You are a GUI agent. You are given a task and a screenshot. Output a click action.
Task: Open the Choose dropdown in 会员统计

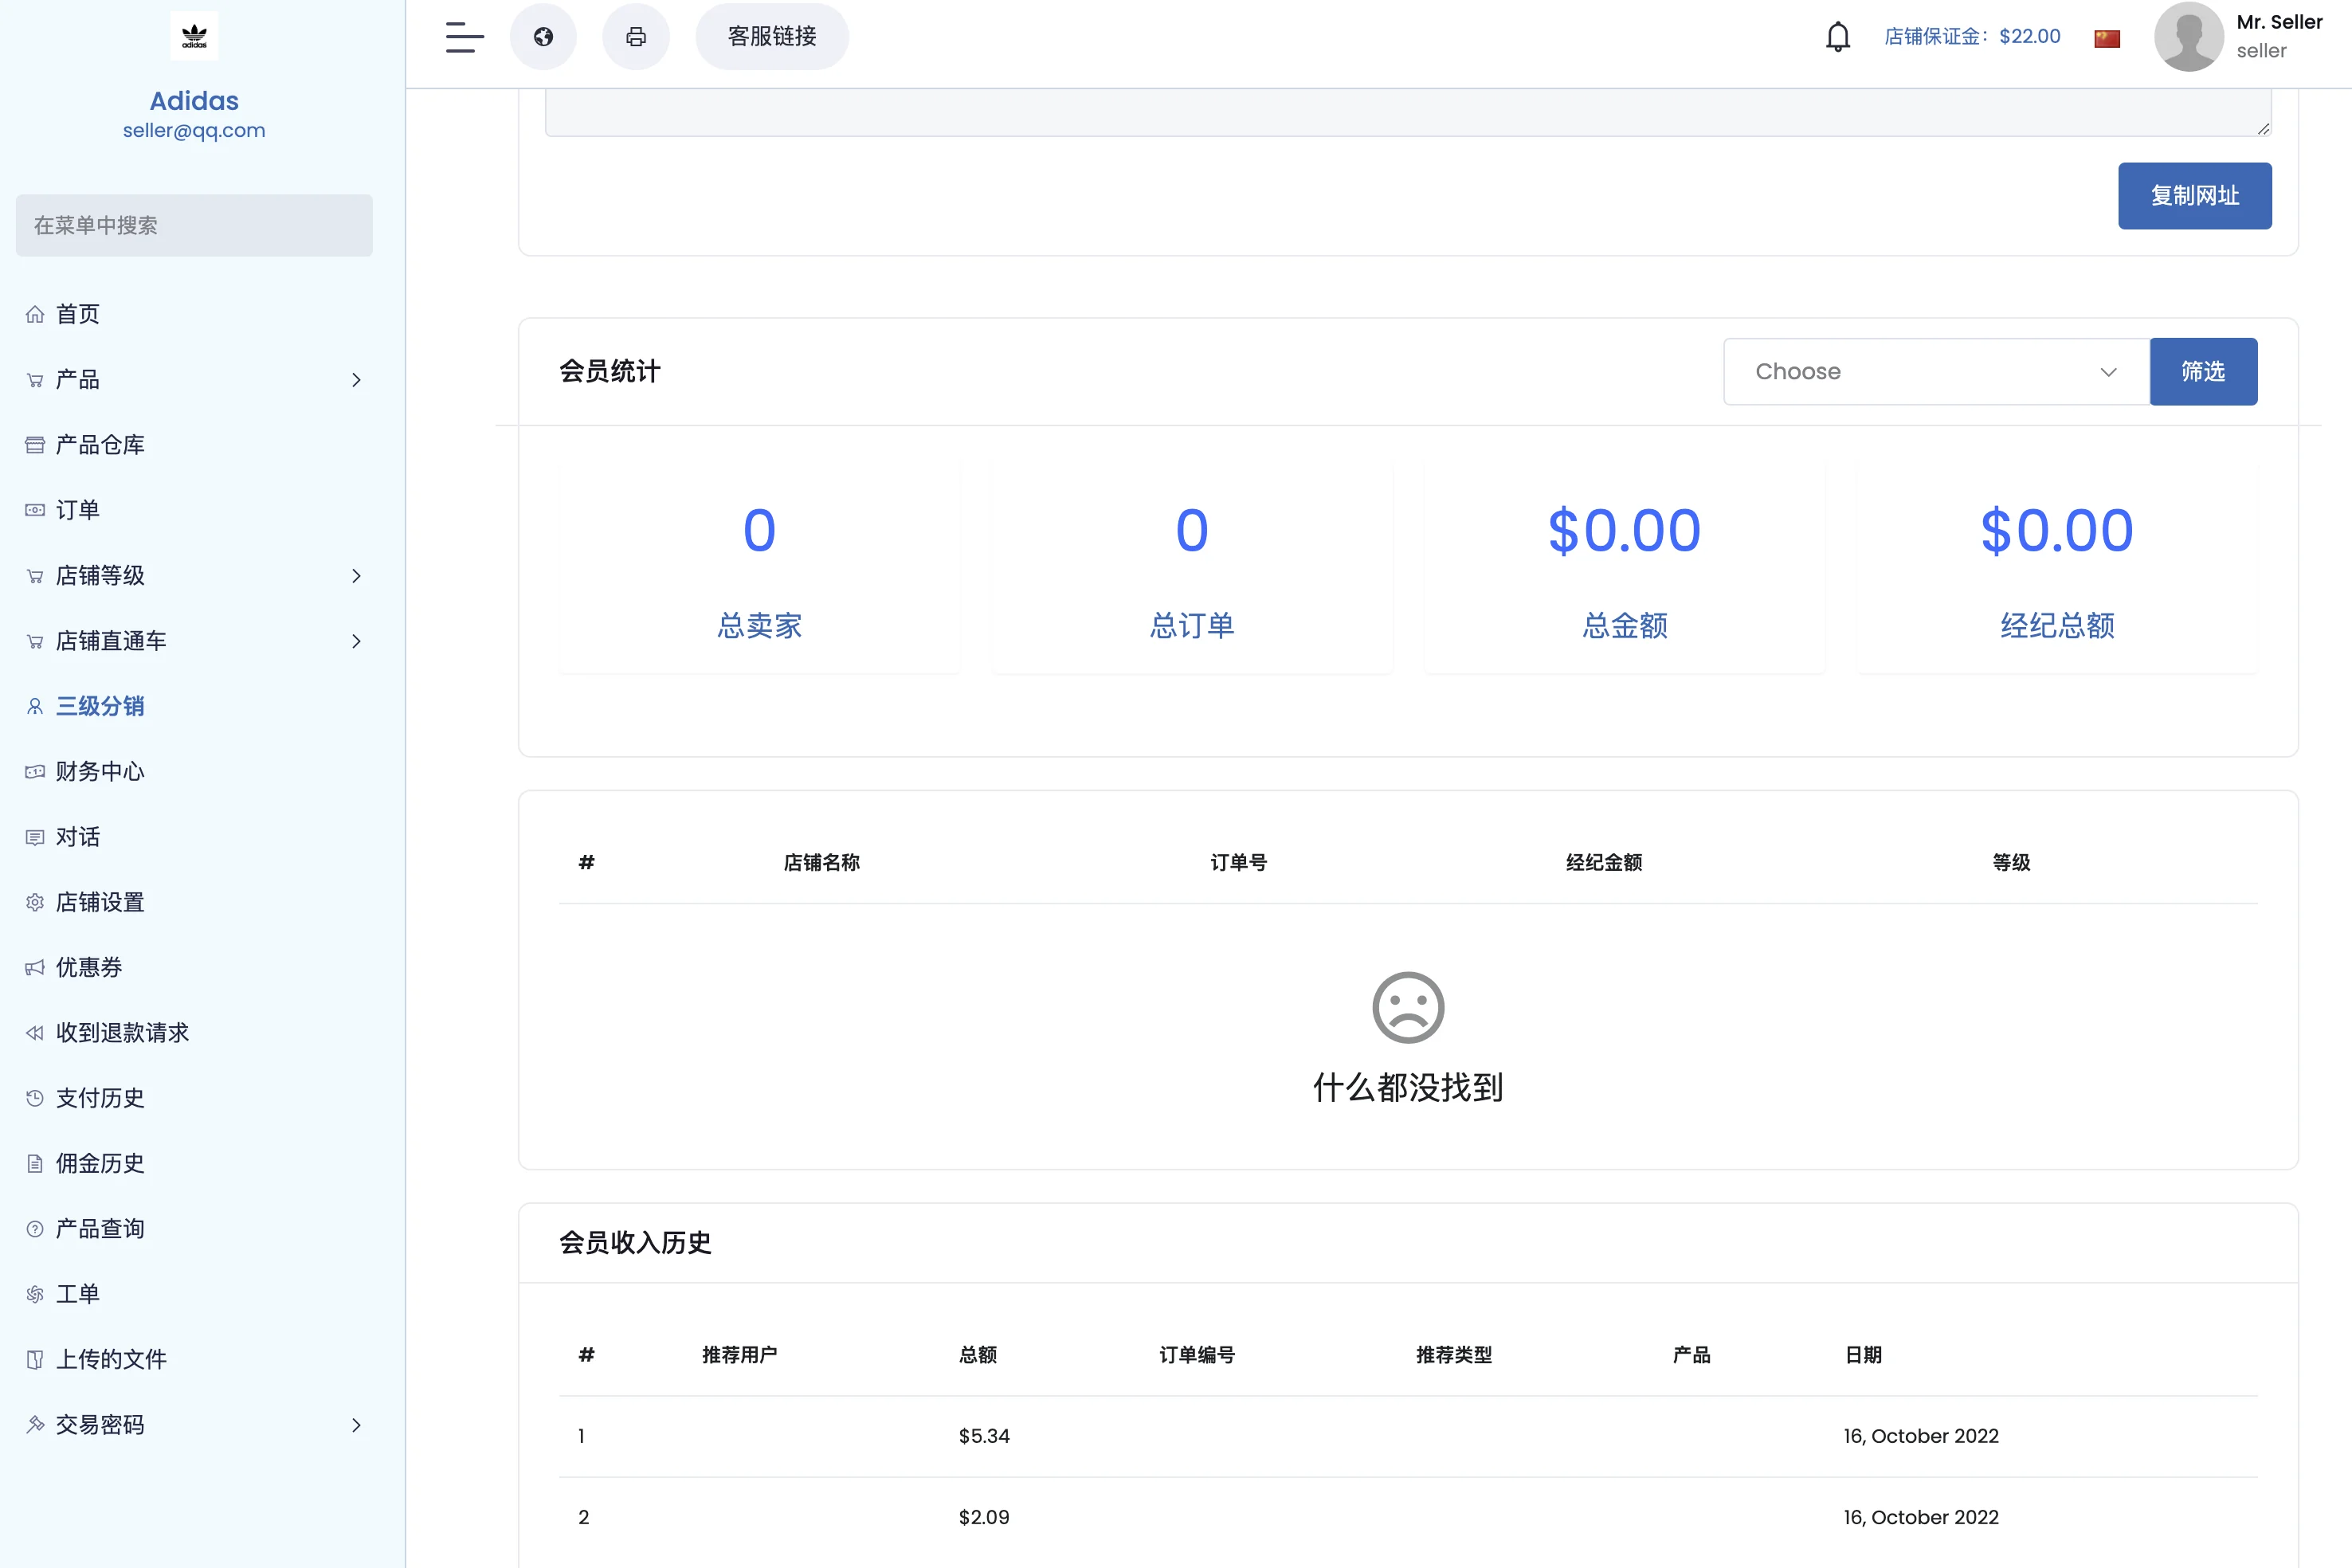pos(1936,372)
